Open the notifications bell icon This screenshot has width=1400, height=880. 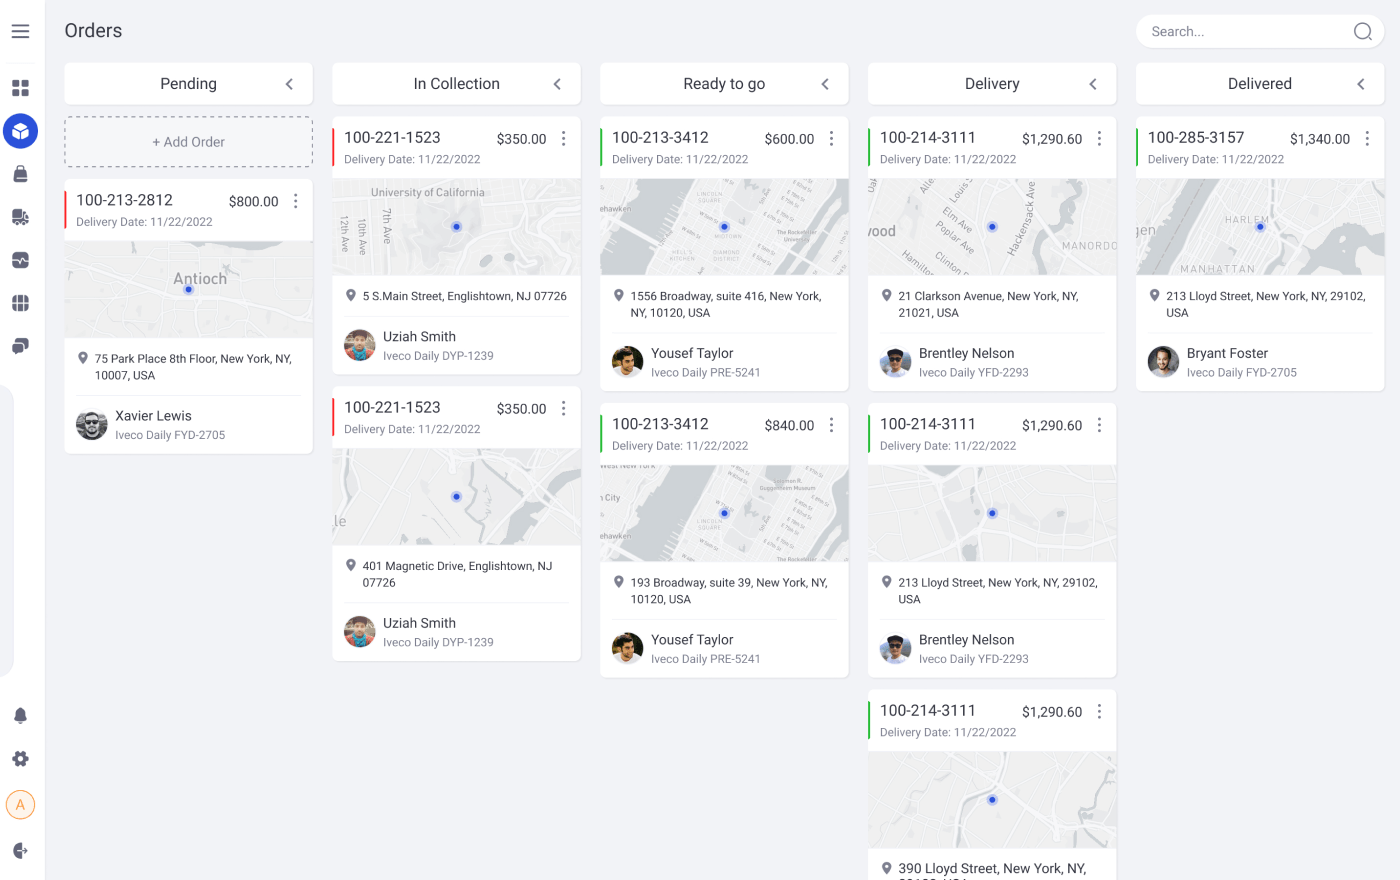(20, 714)
